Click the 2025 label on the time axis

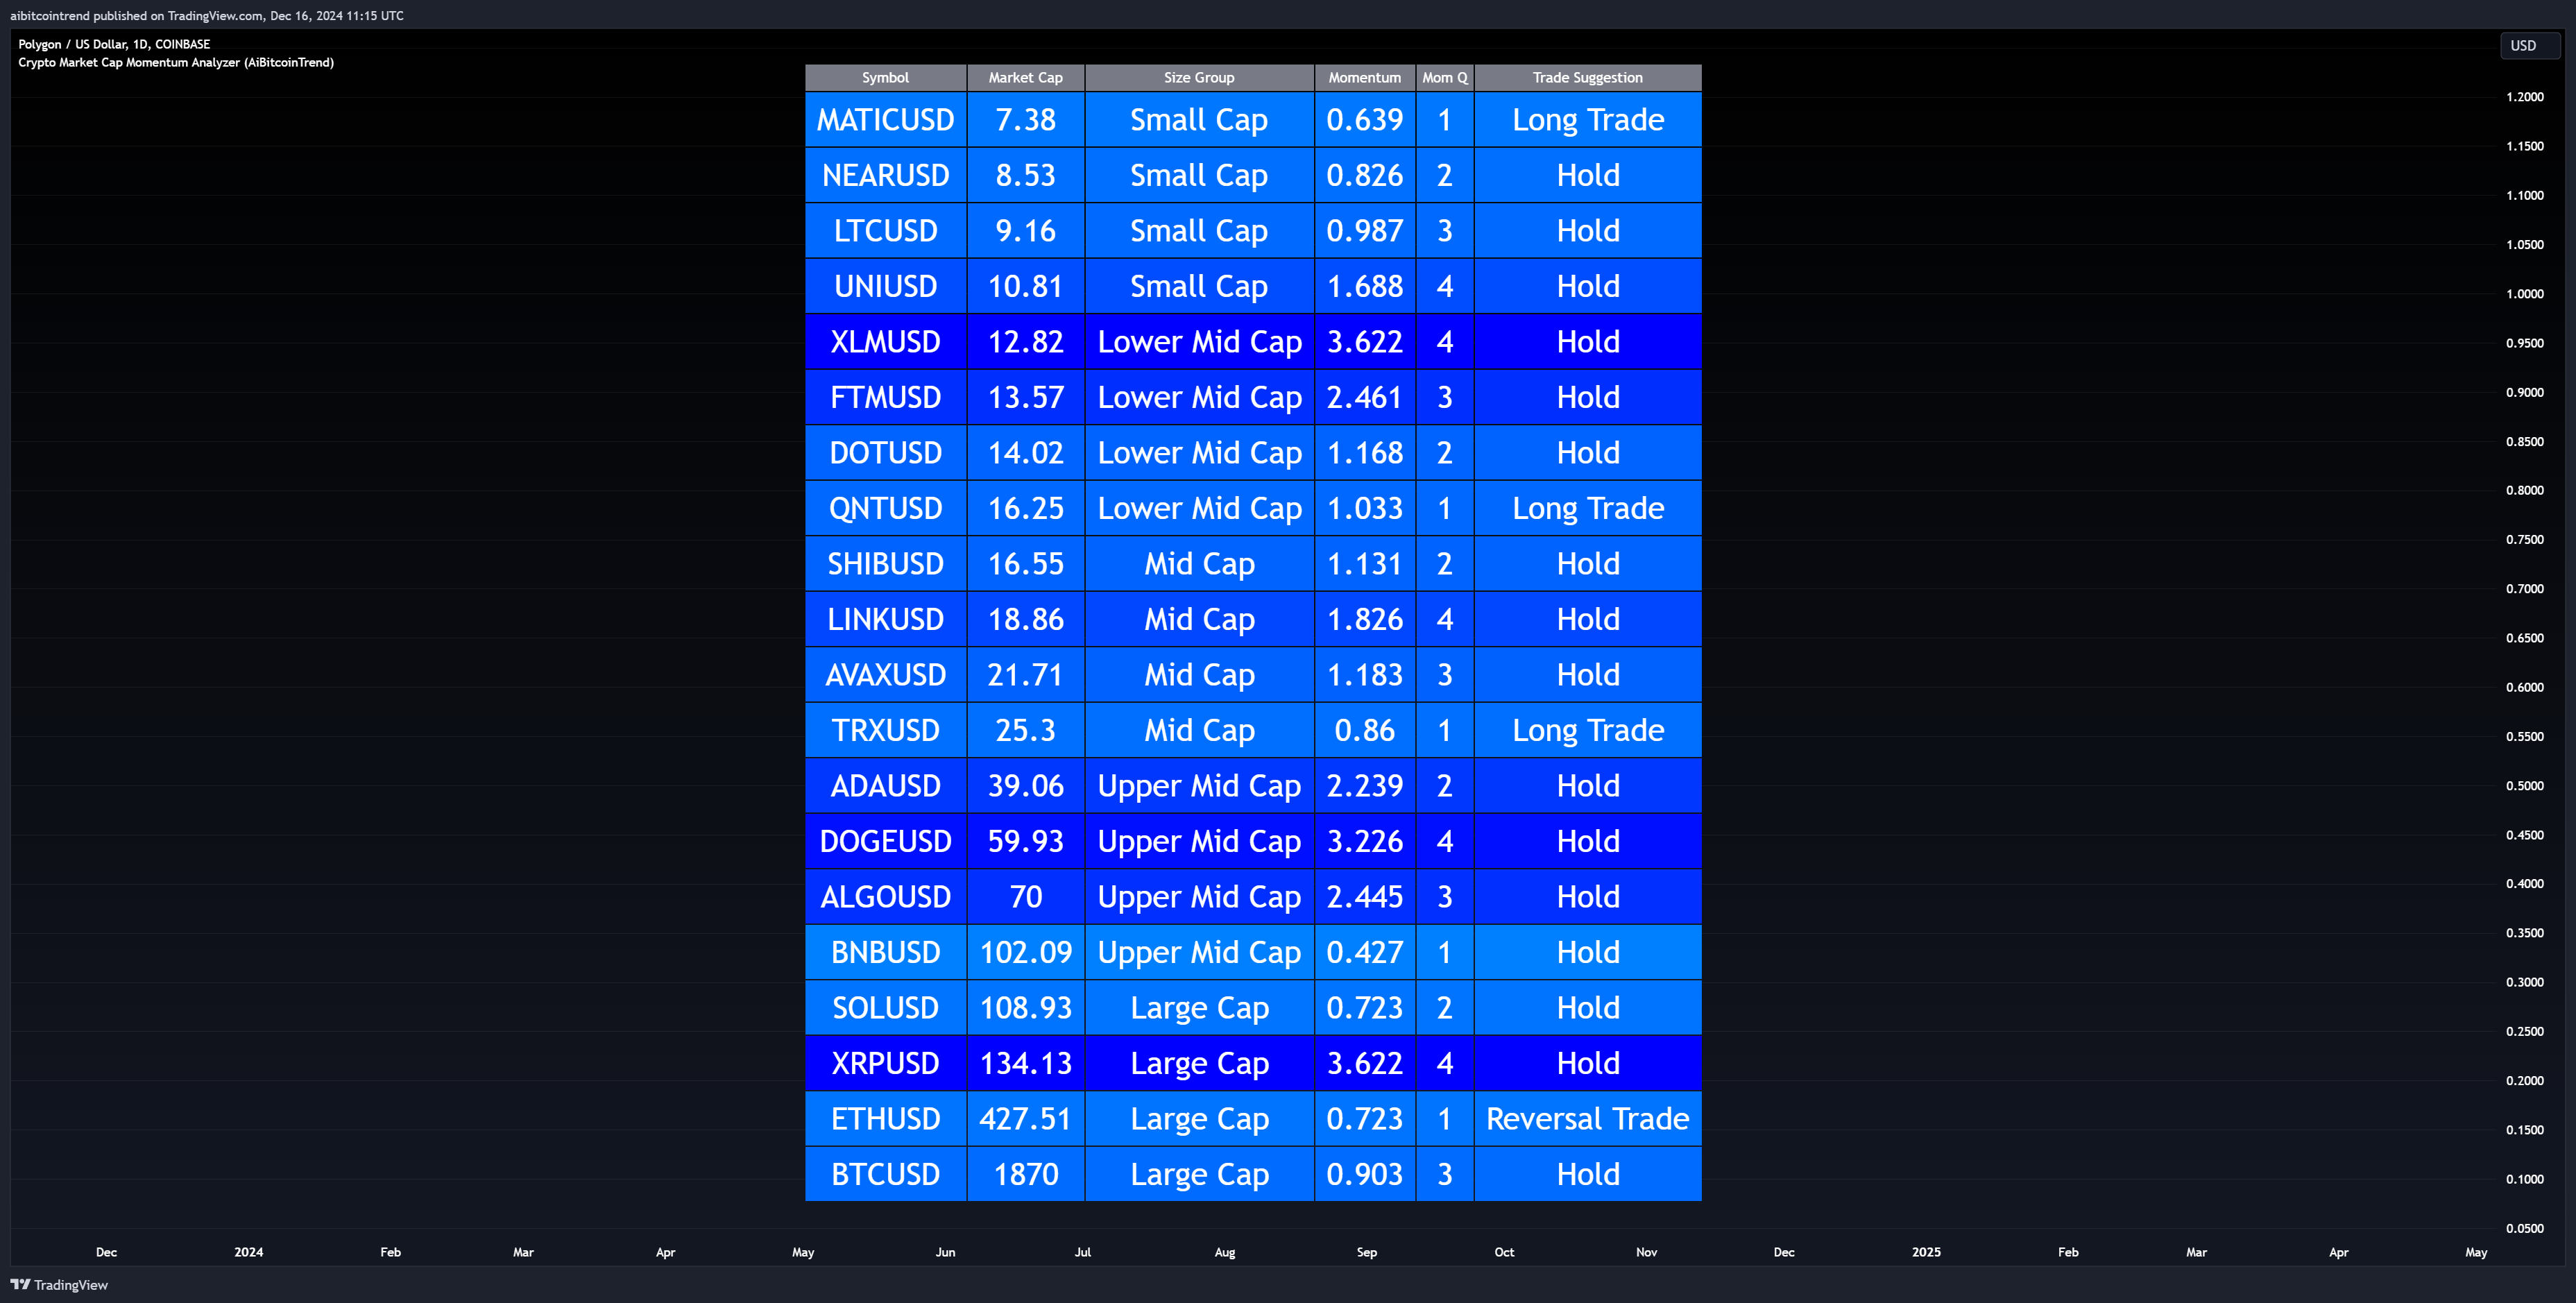(x=1926, y=1252)
